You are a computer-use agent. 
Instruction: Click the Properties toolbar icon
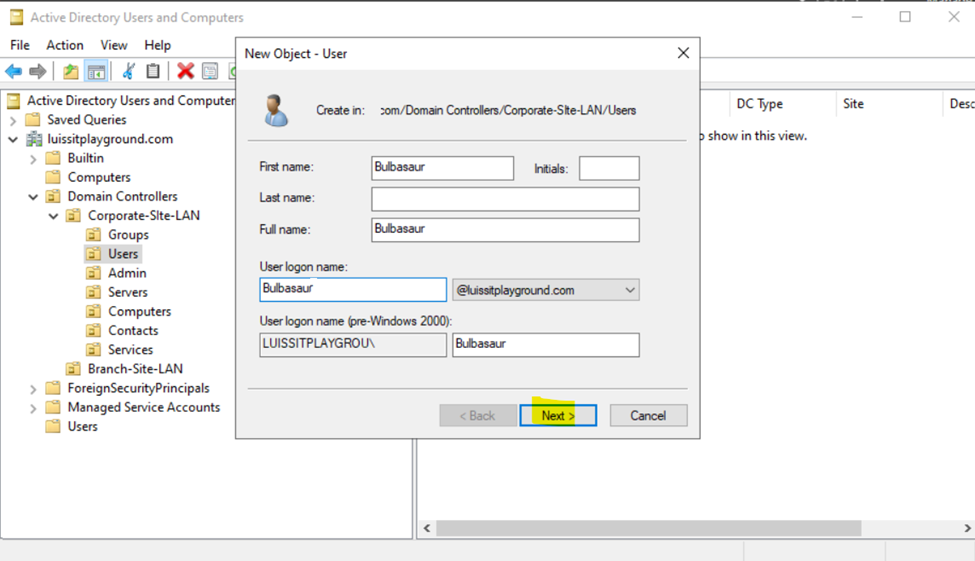[210, 71]
